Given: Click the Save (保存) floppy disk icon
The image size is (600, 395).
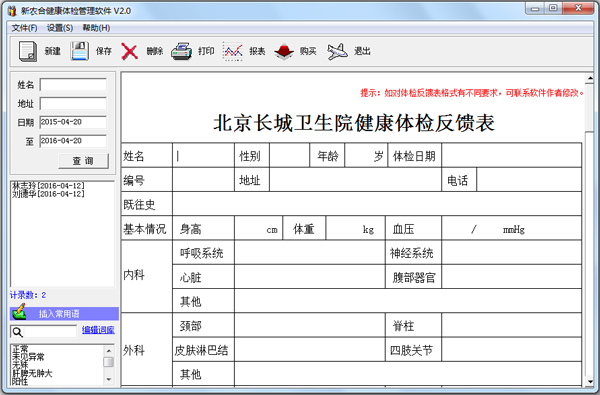Looking at the screenshot, I should click(x=80, y=51).
